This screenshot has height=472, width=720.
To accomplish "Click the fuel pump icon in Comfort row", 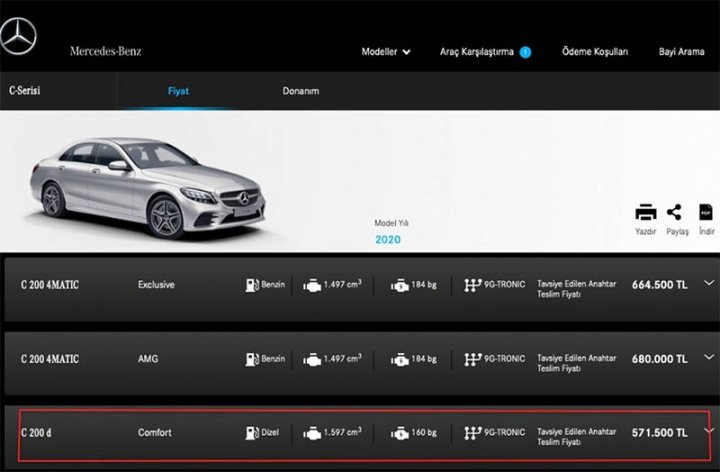I will click(252, 433).
